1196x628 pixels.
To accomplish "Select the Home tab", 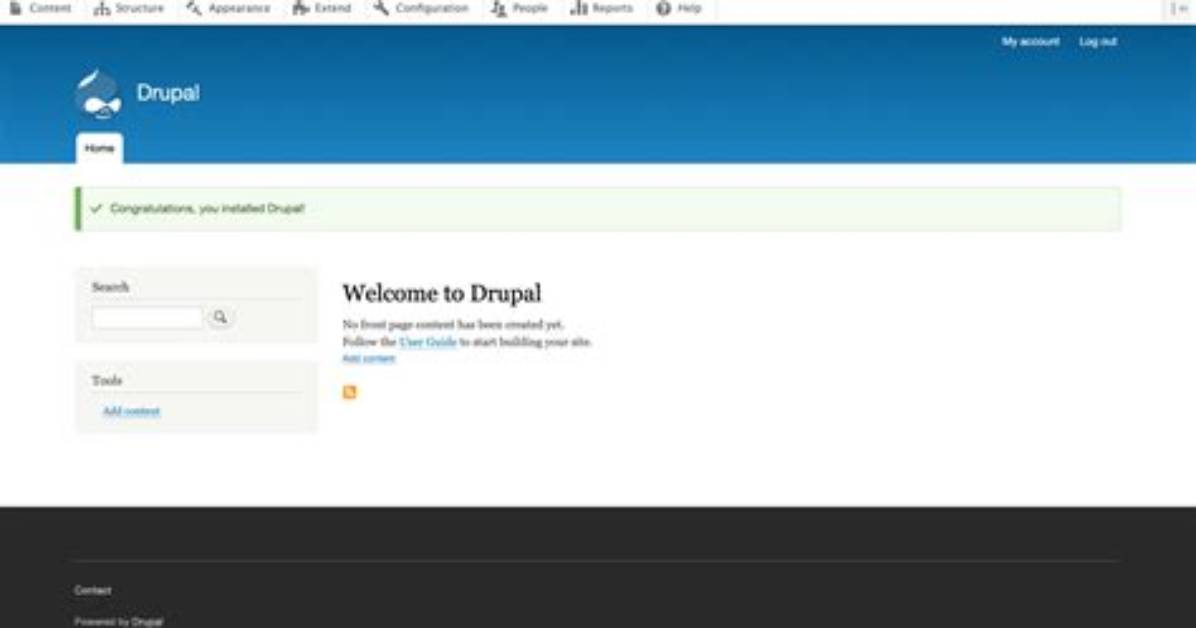I will pyautogui.click(x=99, y=148).
